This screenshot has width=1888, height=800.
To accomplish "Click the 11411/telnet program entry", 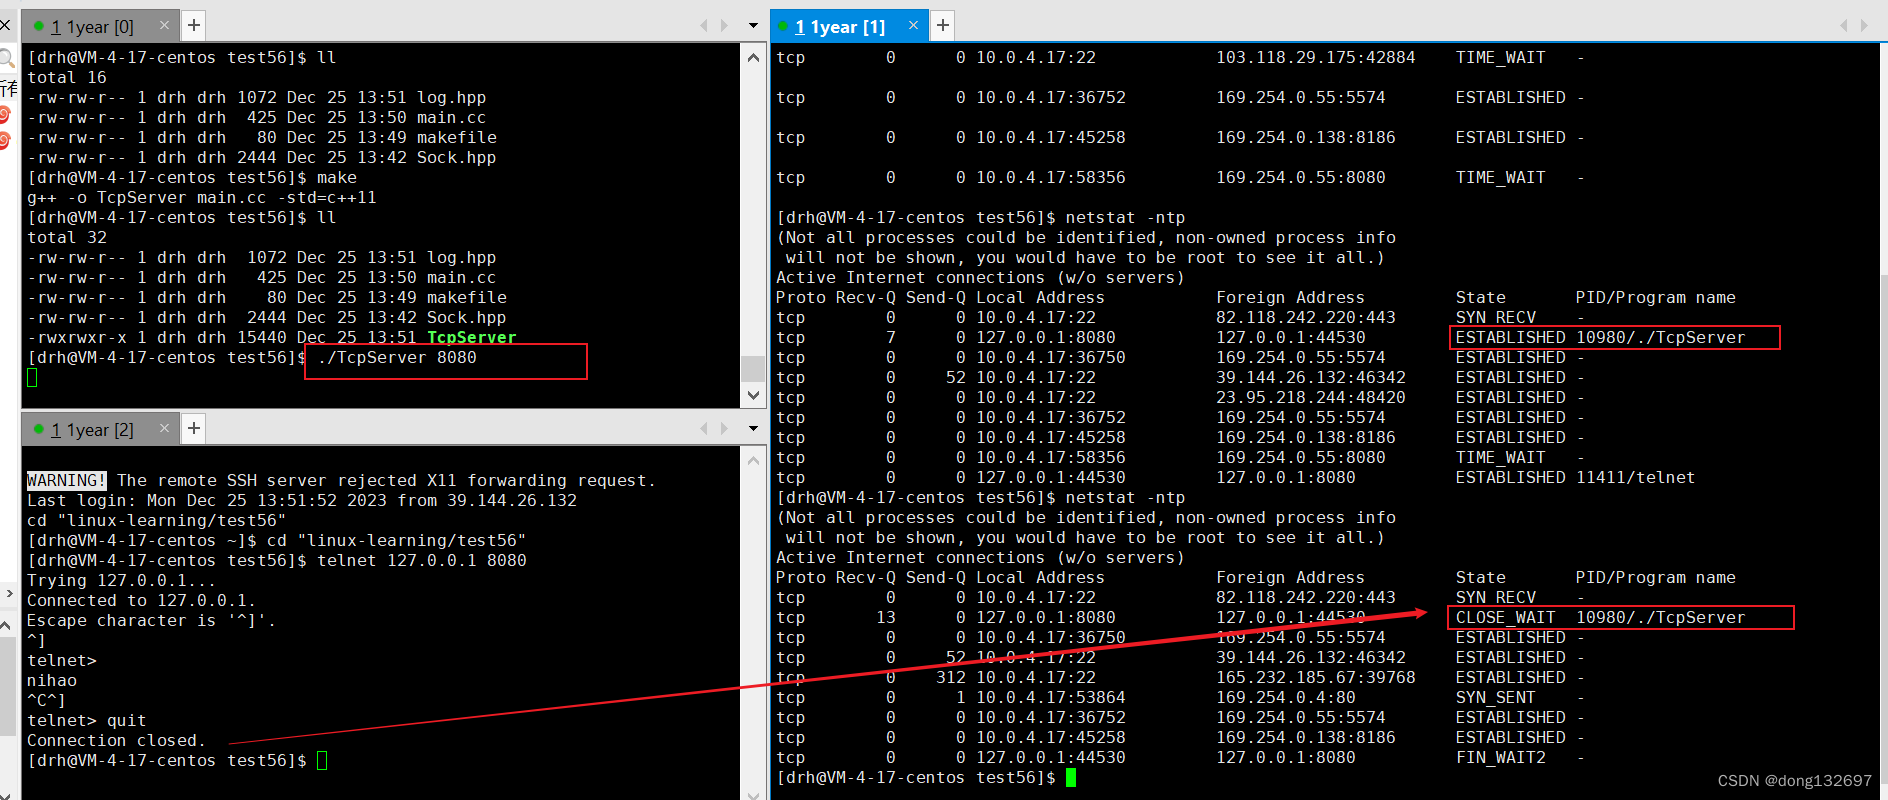I will point(1635,477).
